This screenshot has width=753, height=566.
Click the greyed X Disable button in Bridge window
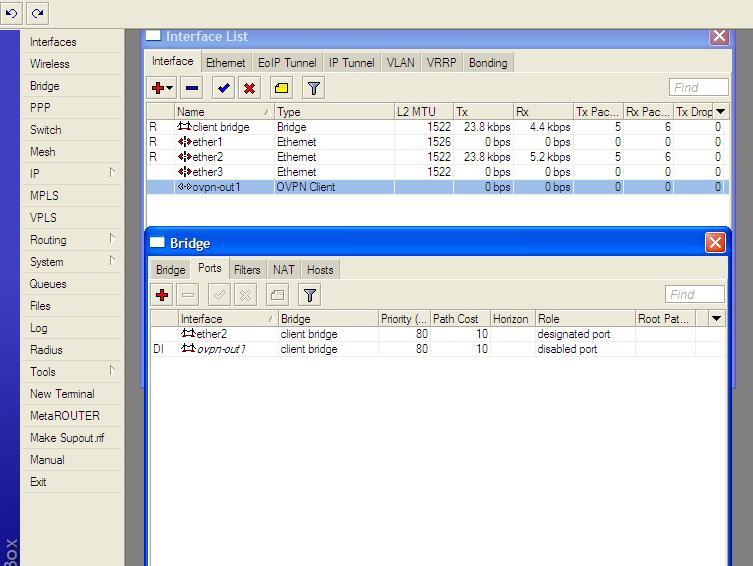click(x=245, y=295)
